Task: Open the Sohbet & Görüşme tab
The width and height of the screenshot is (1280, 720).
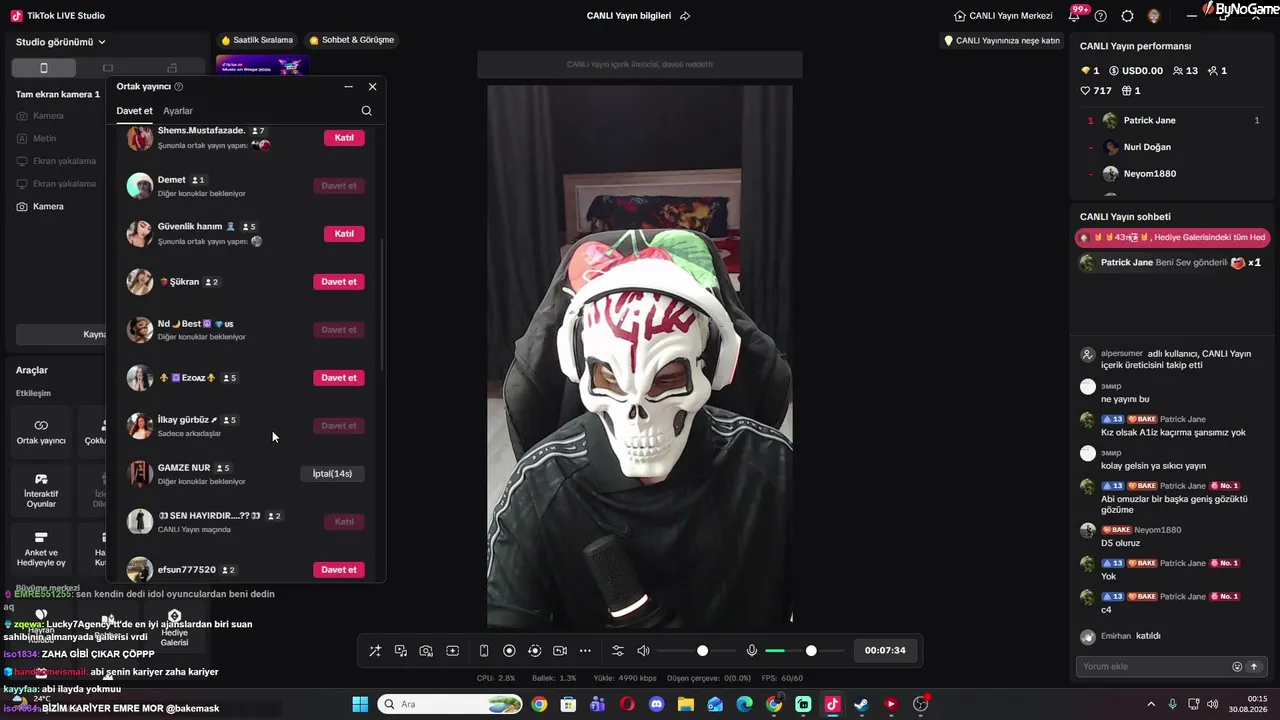Action: 352,40
